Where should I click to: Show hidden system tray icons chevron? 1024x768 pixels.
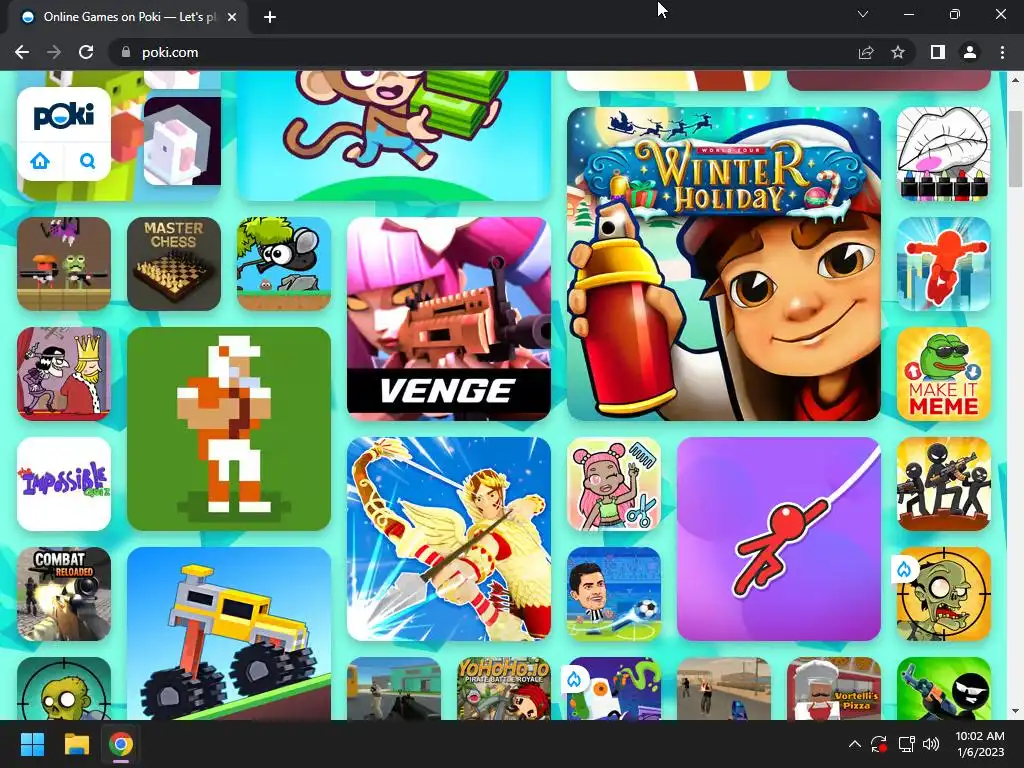coord(854,744)
